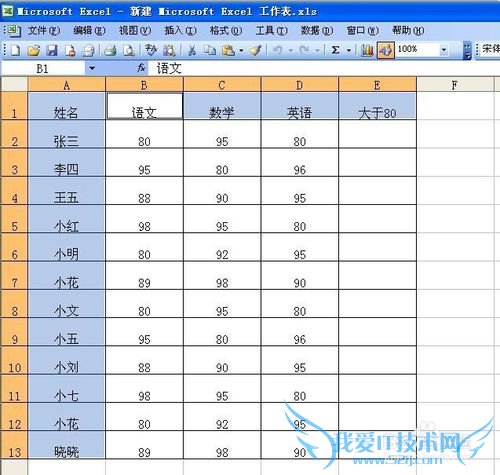Open the Undo history dropdown arrow
The width and height of the screenshot is (500, 475).
point(291,51)
